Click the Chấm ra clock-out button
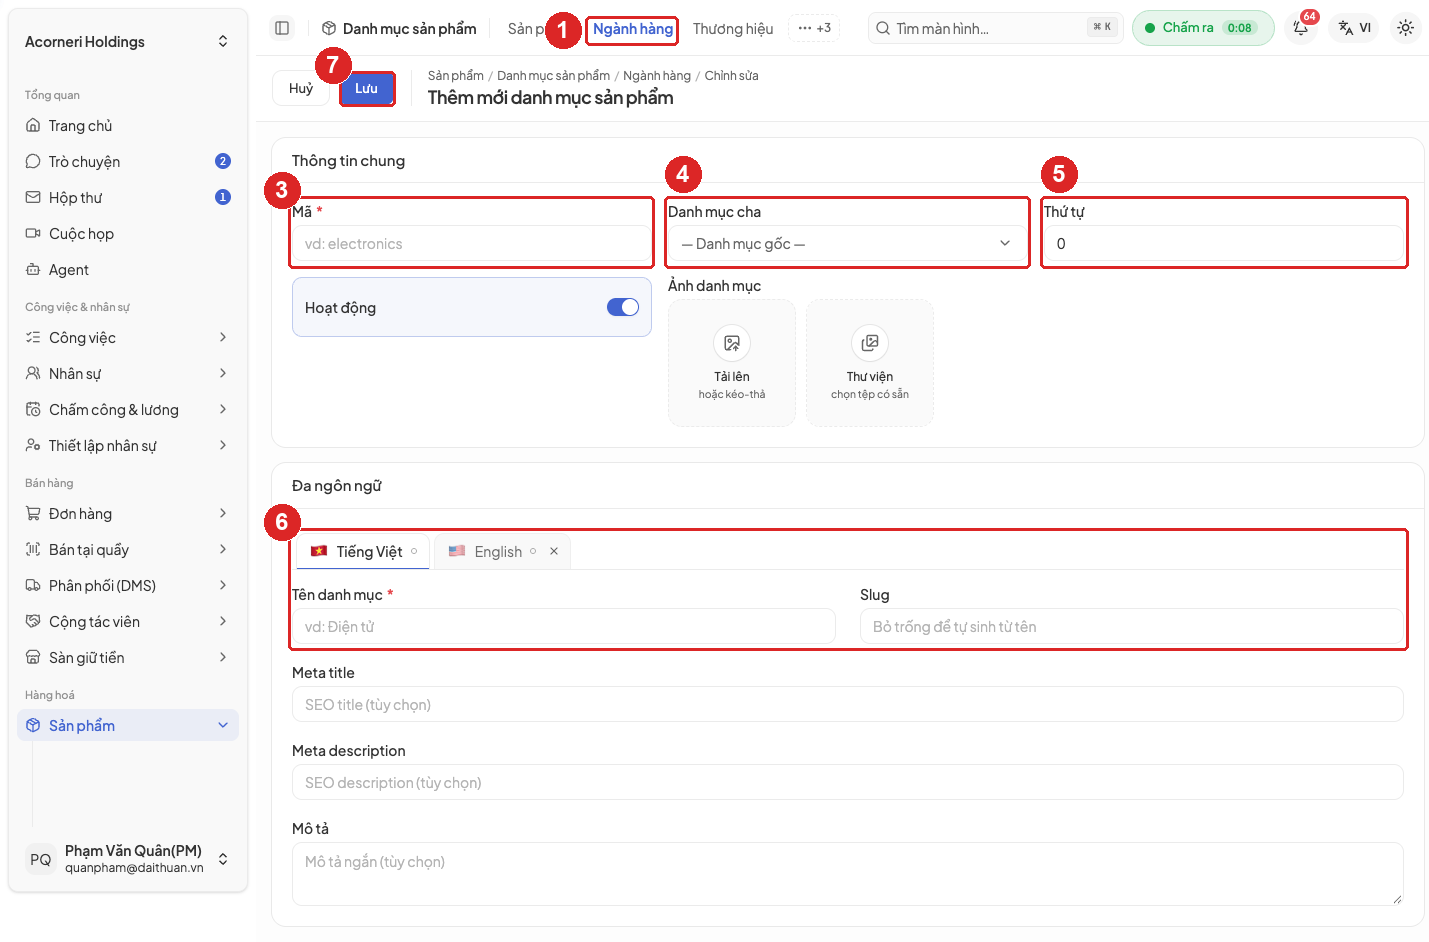The width and height of the screenshot is (1429, 942). 1203,28
